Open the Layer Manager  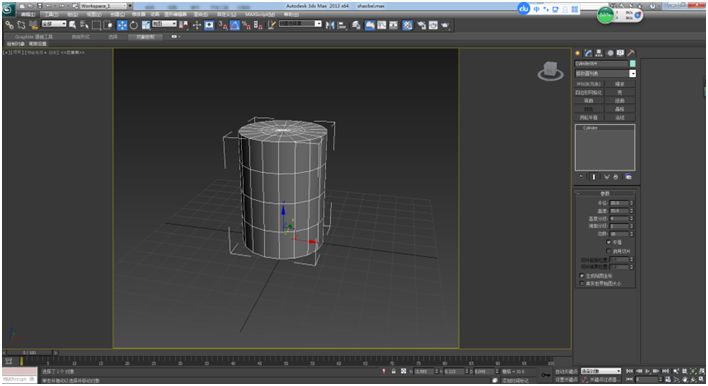tap(356, 25)
